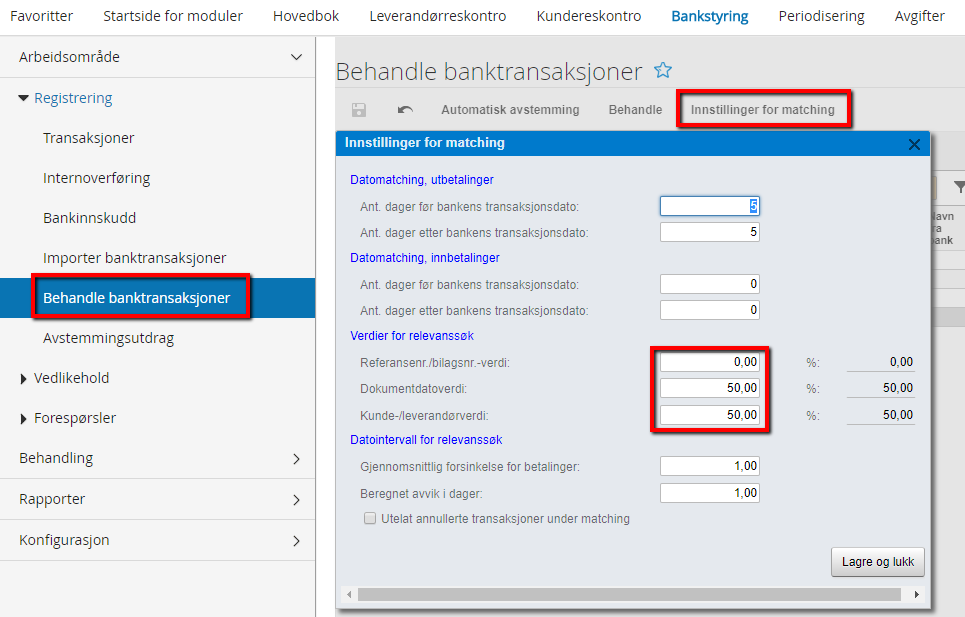
Task: Open Transaksjoner in sidebar
Action: coord(89,138)
